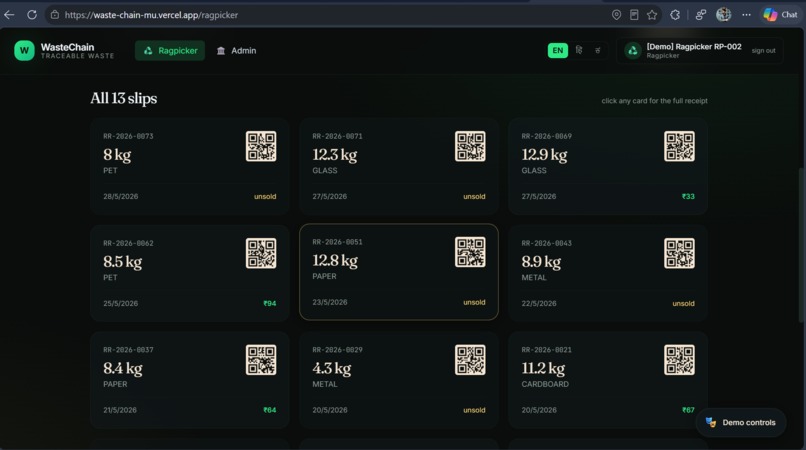The height and width of the screenshot is (450, 806).
Task: Click the TRACEABLE WASTE tagline
Action: [78, 56]
